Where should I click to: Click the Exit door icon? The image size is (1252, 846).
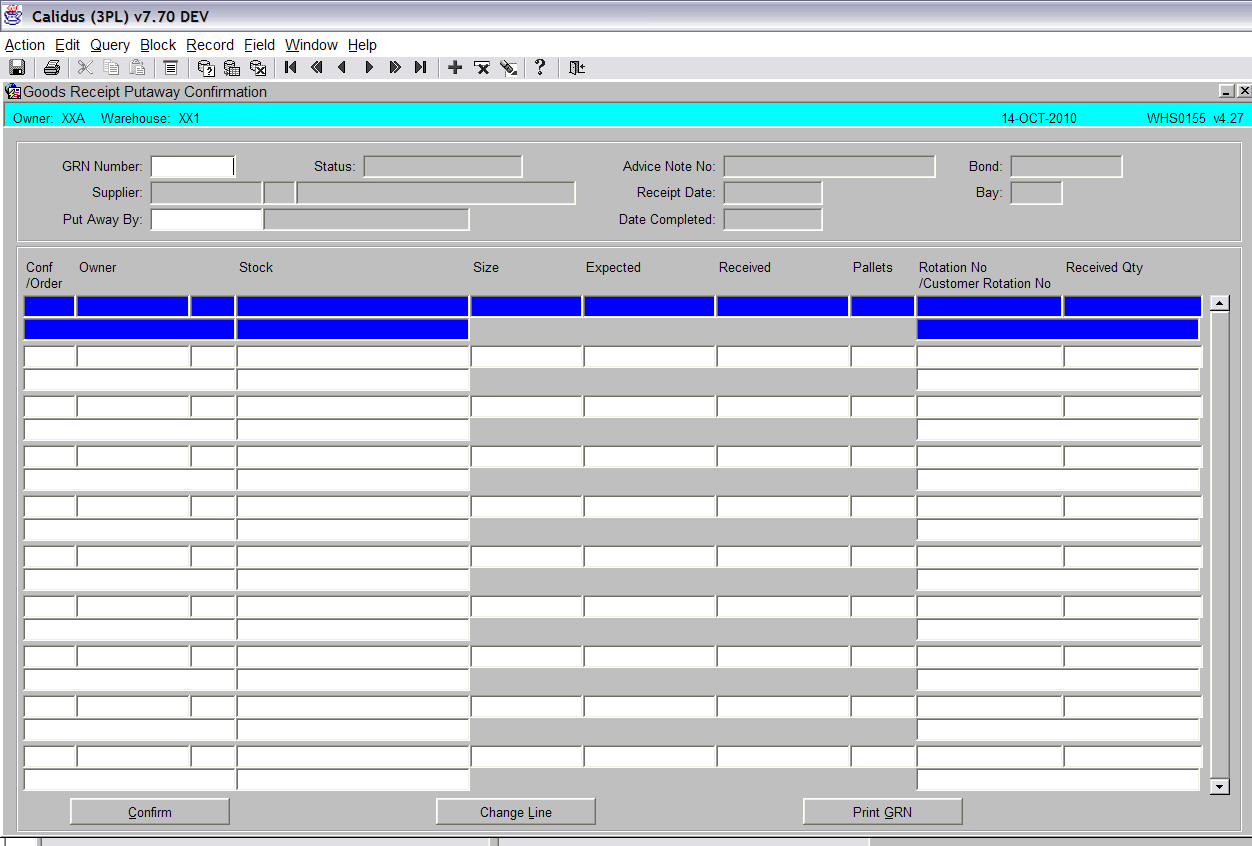tap(577, 68)
